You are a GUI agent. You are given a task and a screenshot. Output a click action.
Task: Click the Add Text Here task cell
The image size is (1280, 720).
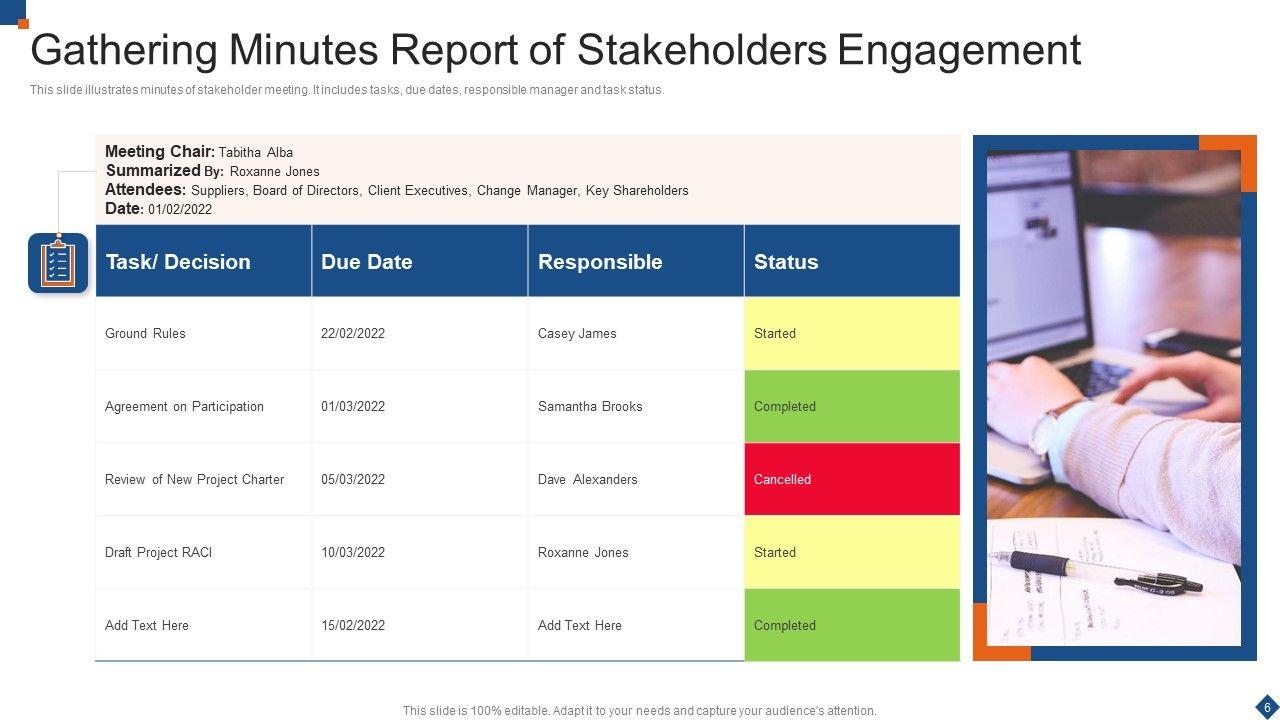click(147, 626)
